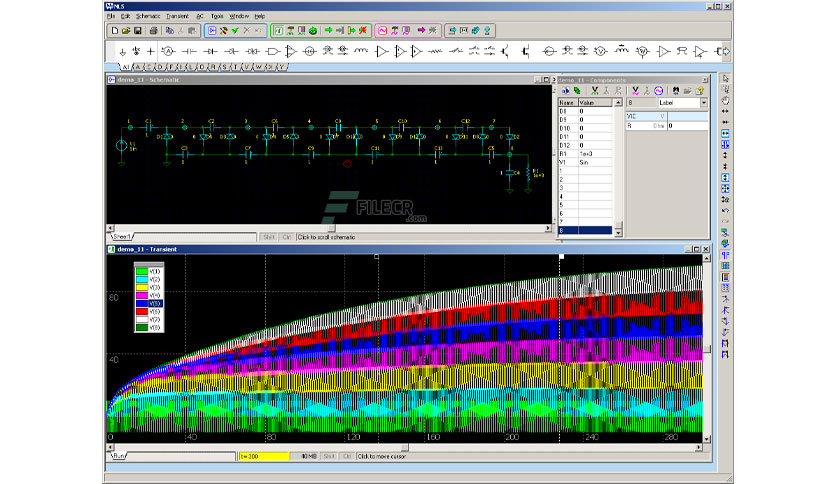
Task: Click the cyan V(2) legend swatch
Action: [x=142, y=279]
